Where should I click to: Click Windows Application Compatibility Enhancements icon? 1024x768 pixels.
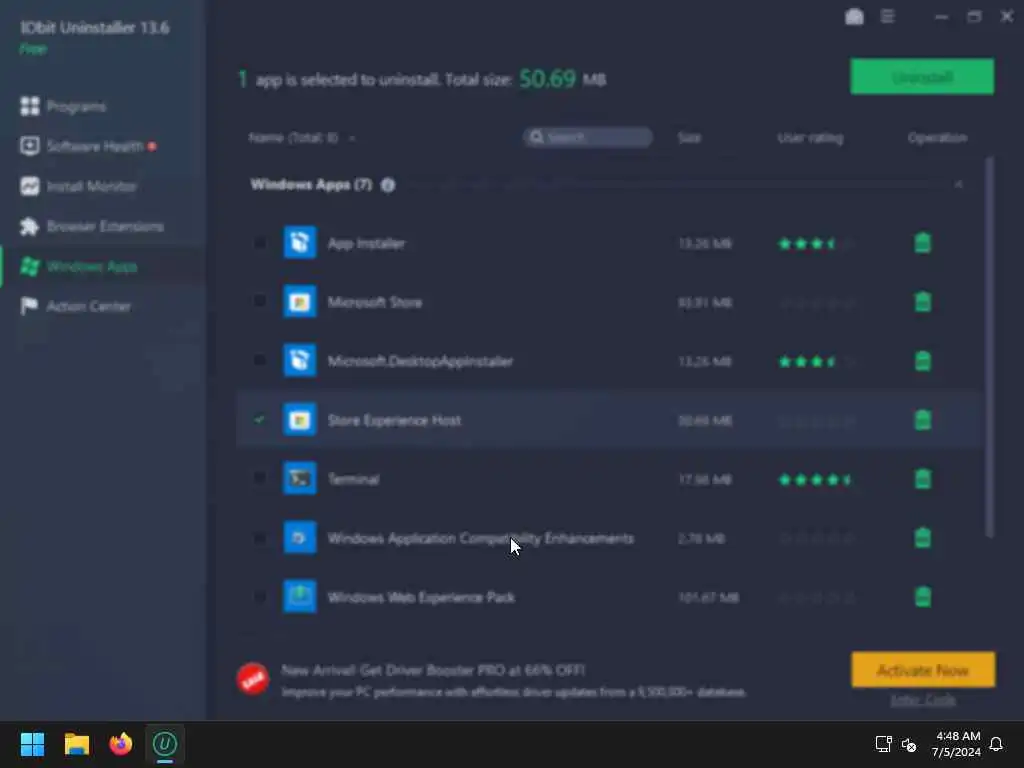pos(300,537)
